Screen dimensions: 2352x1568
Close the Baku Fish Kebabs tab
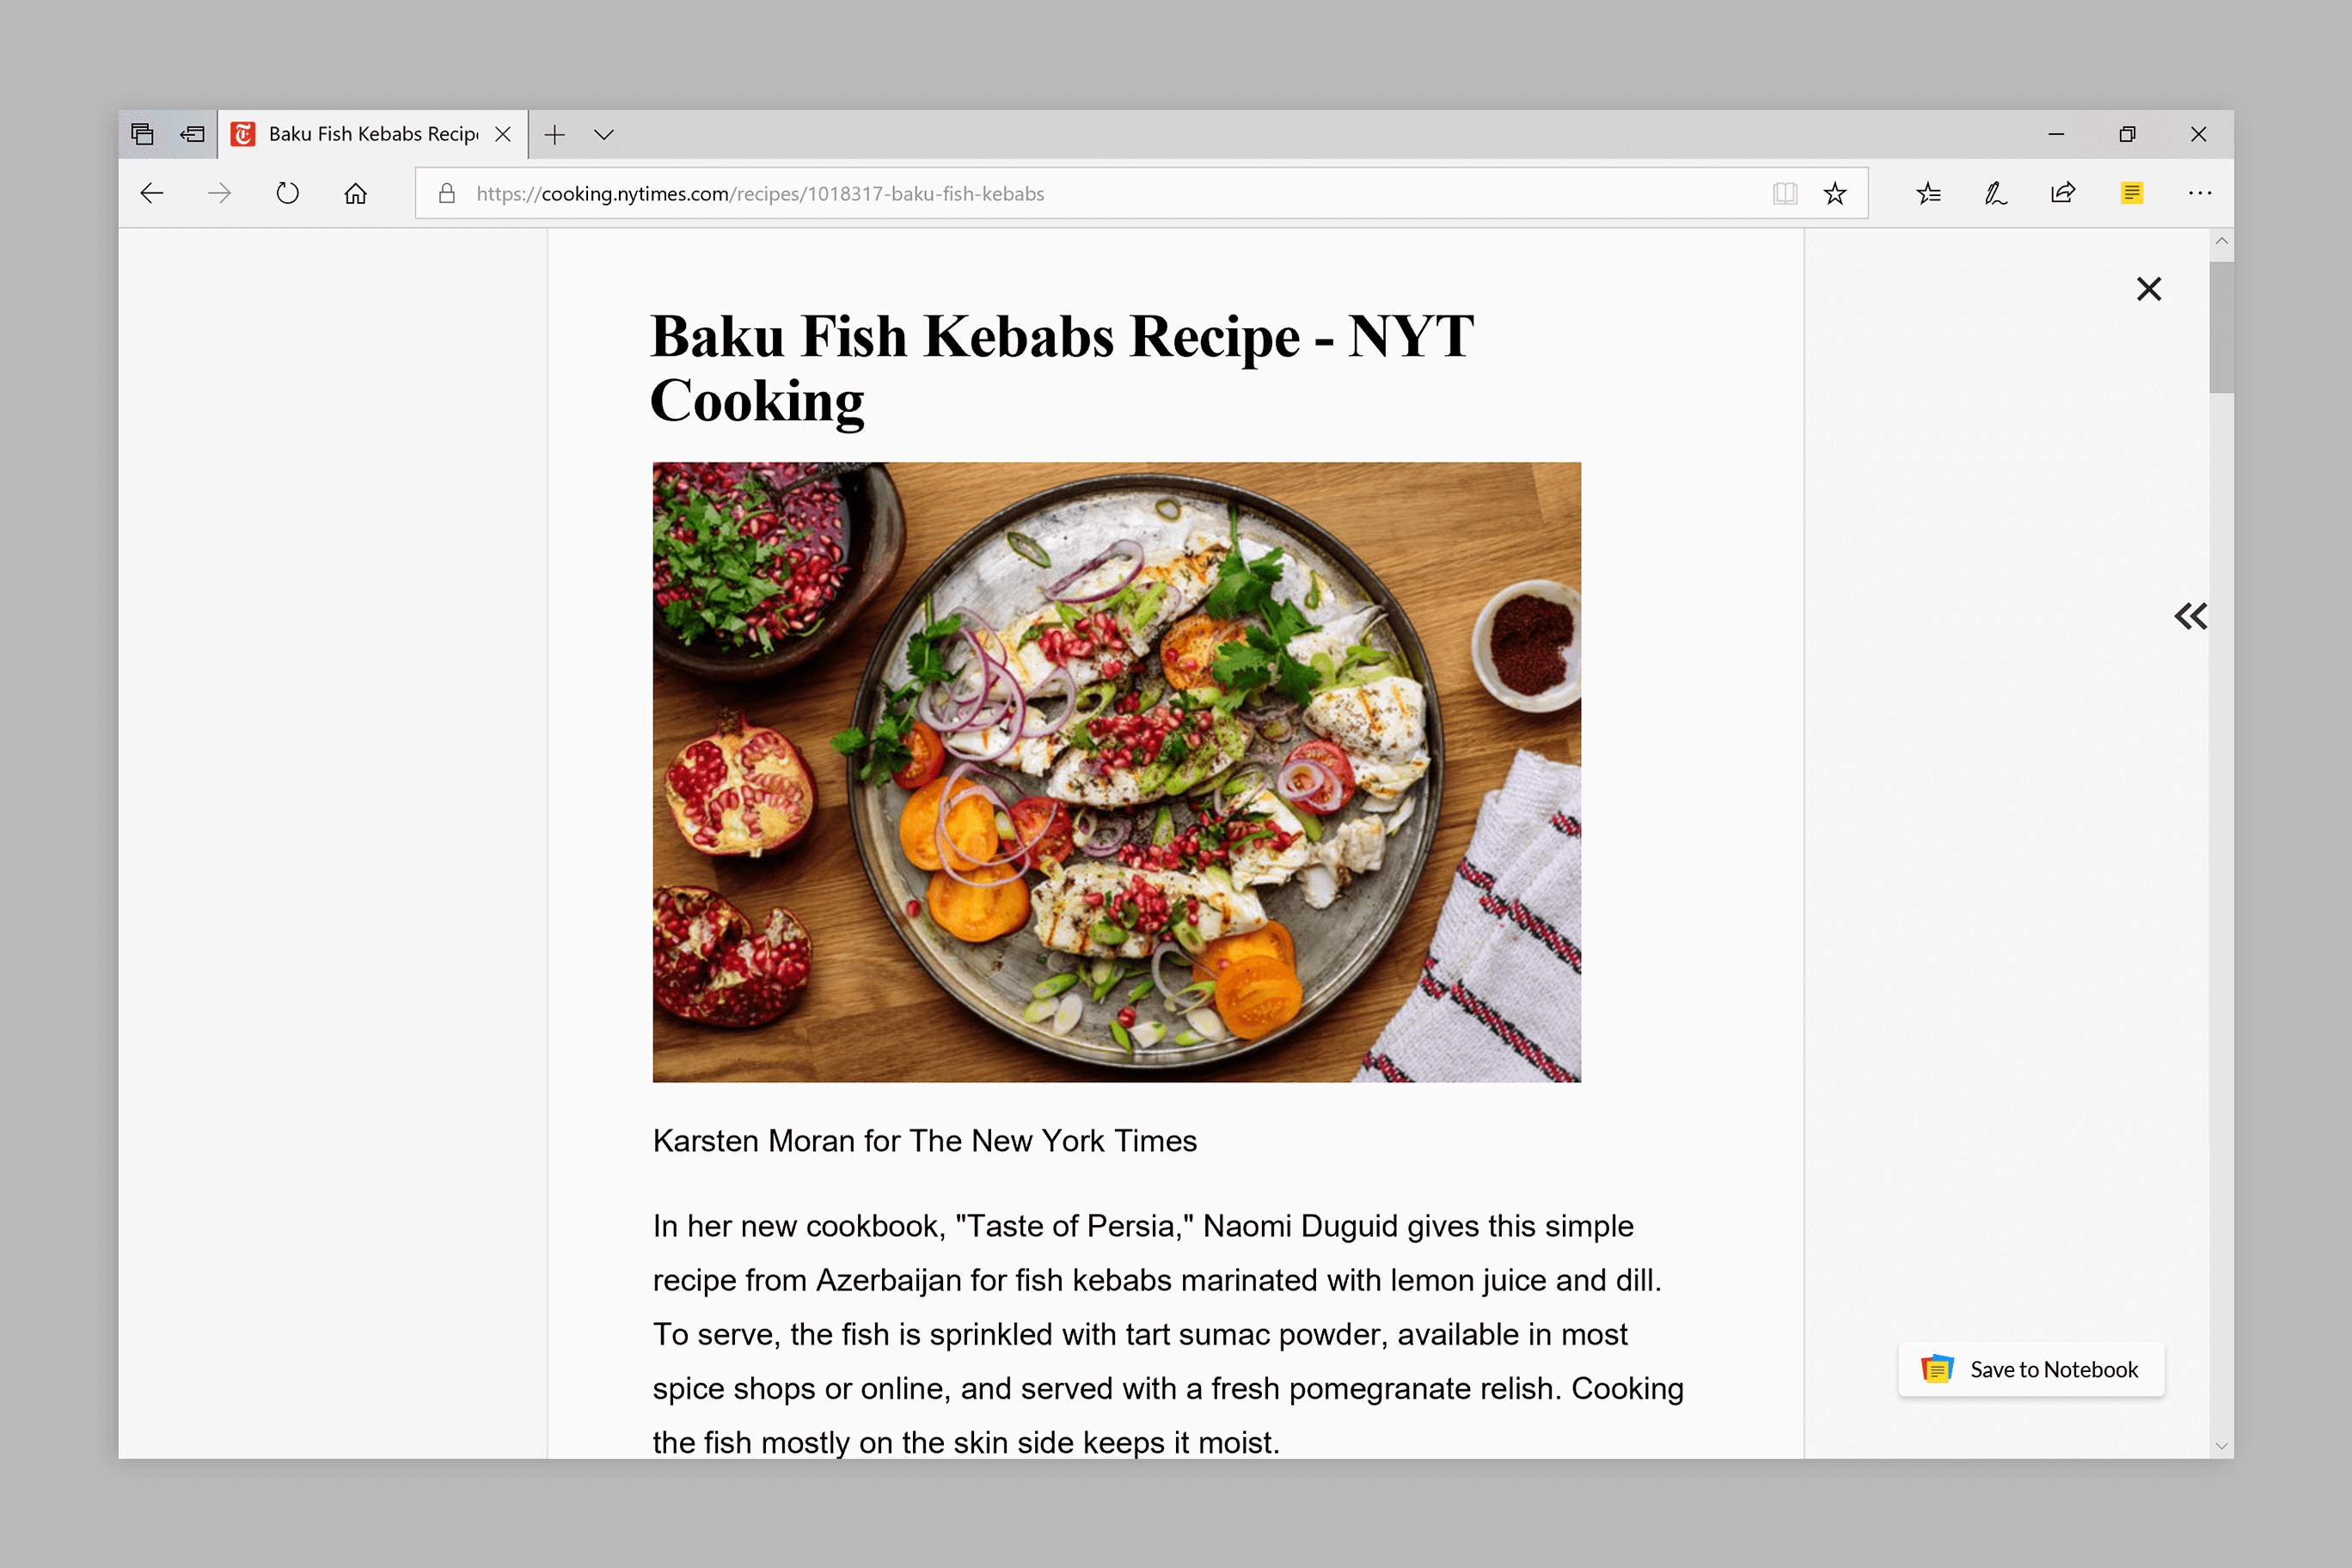(503, 134)
